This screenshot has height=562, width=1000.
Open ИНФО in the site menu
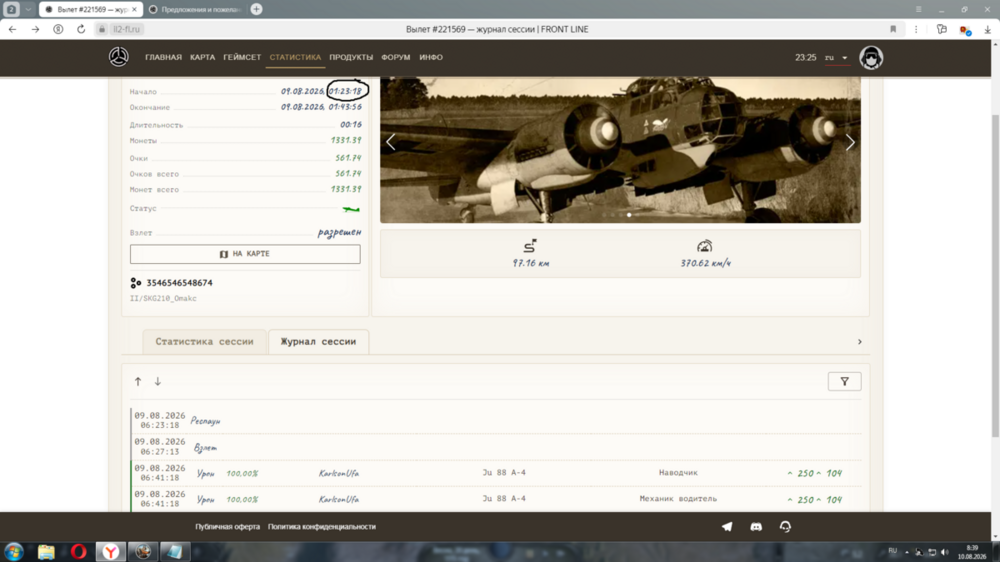(x=430, y=57)
